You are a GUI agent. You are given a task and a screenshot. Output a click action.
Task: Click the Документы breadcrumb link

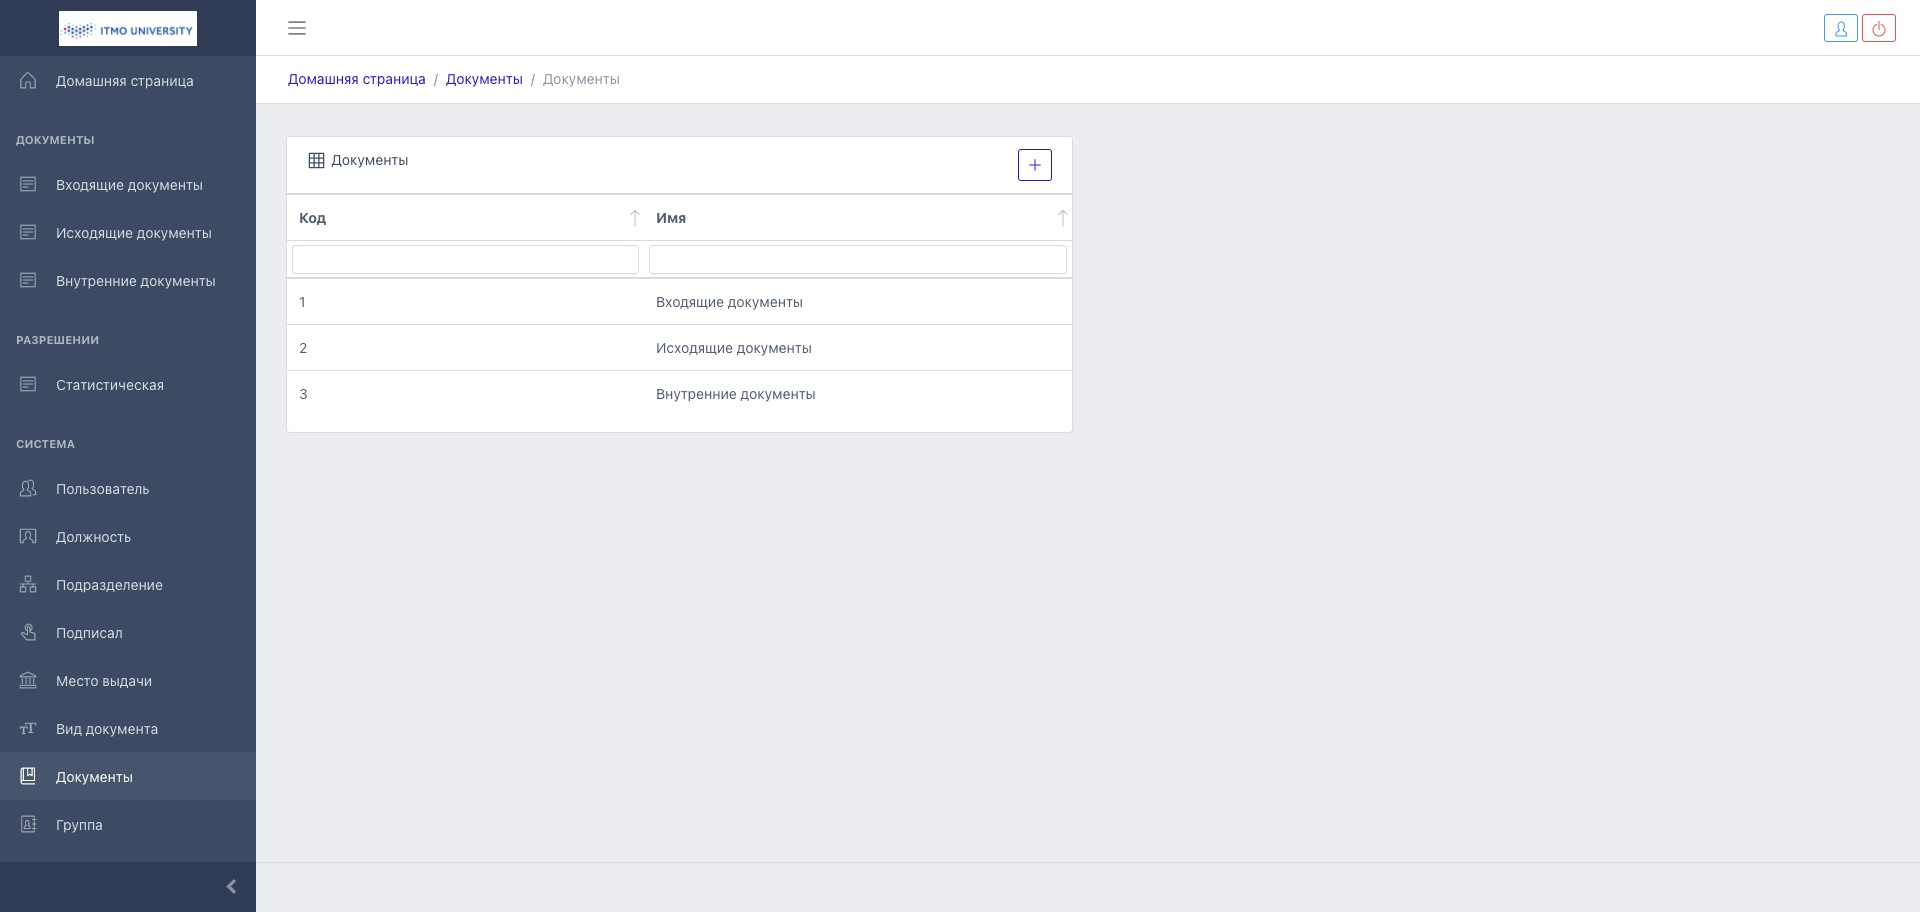(x=484, y=79)
